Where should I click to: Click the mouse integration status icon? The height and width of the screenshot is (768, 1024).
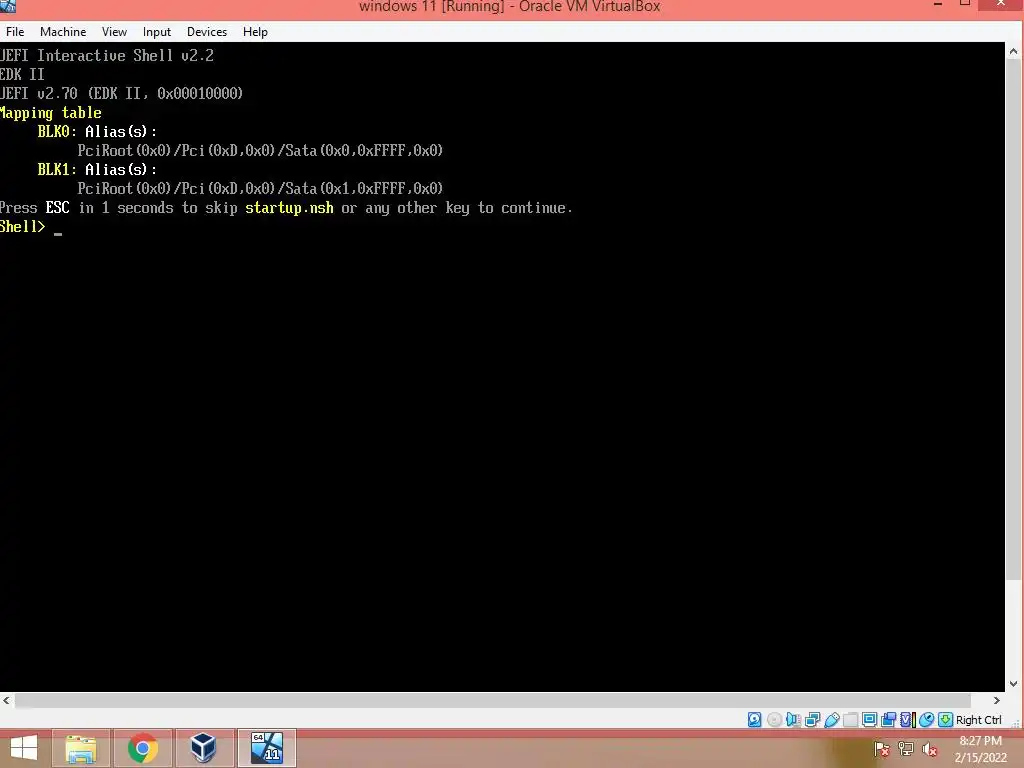(x=926, y=720)
